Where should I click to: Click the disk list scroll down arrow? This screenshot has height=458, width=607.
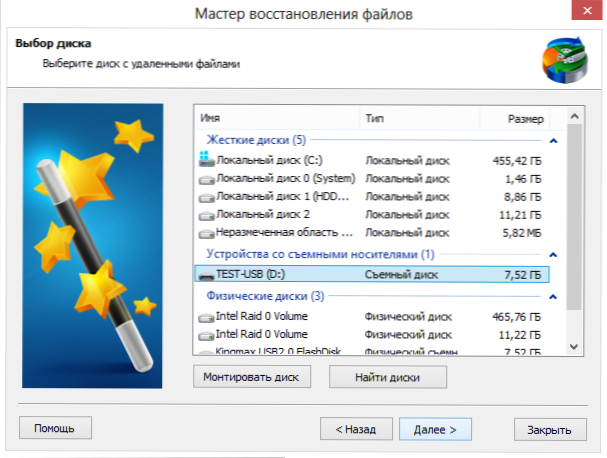coord(574,347)
